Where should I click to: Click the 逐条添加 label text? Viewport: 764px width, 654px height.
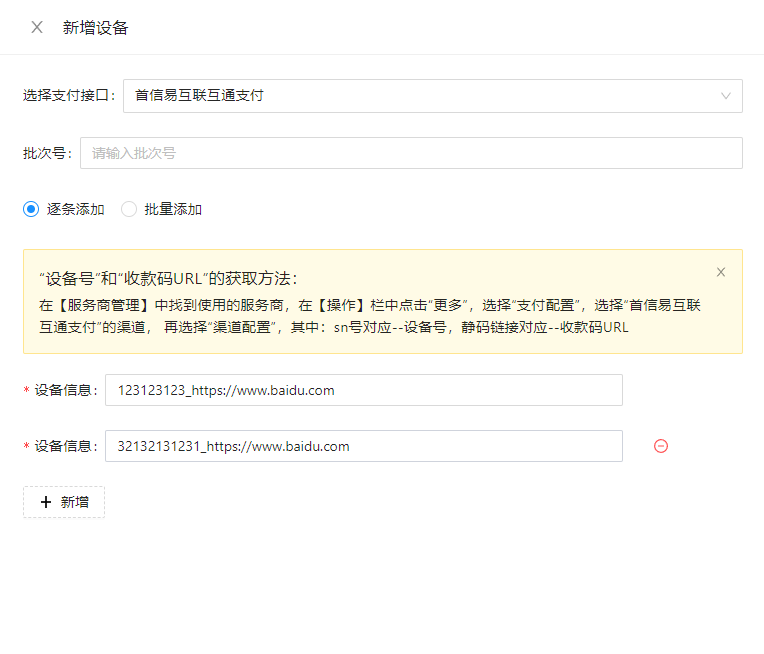pos(75,209)
